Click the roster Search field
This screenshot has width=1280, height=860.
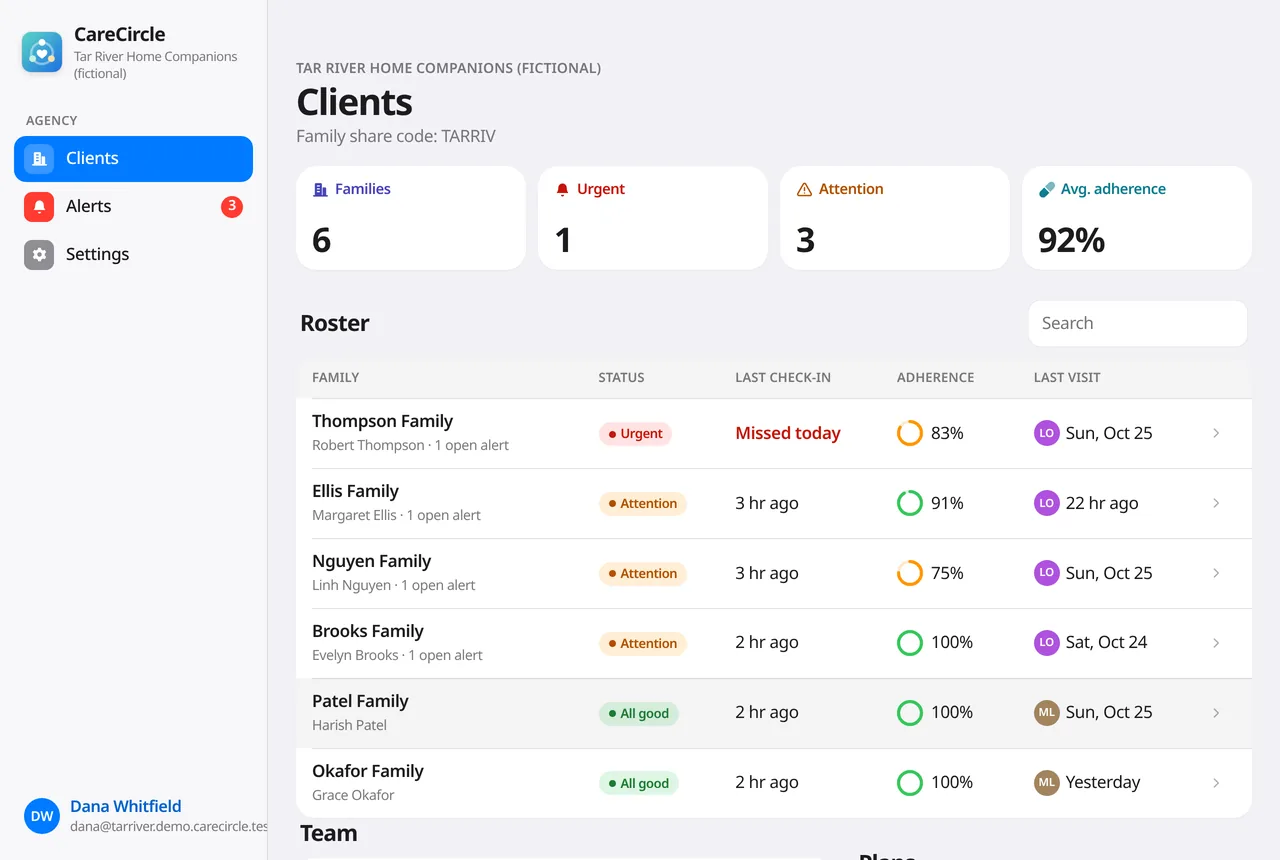pyautogui.click(x=1138, y=323)
